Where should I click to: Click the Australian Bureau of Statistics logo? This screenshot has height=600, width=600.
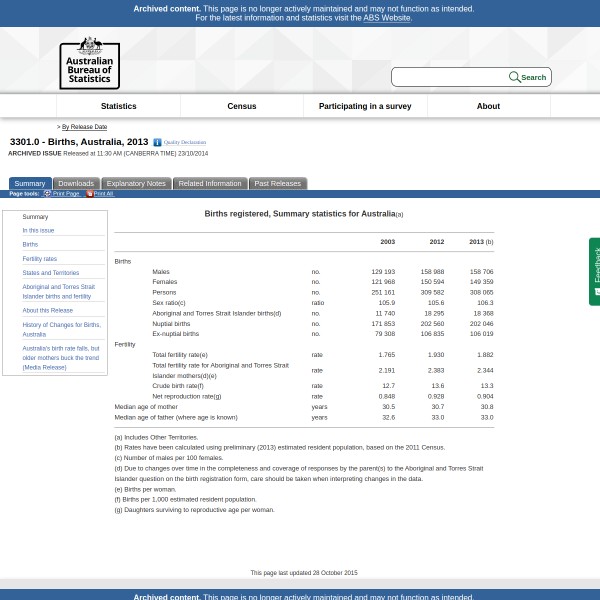pos(89,63)
